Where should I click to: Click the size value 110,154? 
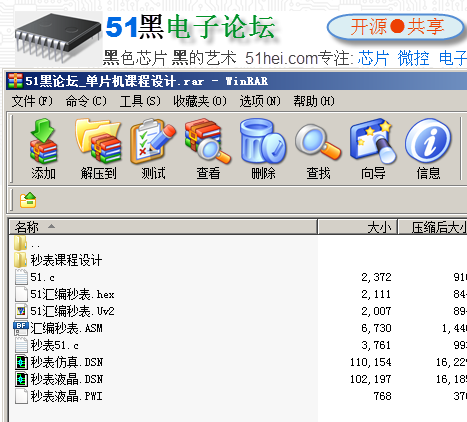[x=370, y=362]
